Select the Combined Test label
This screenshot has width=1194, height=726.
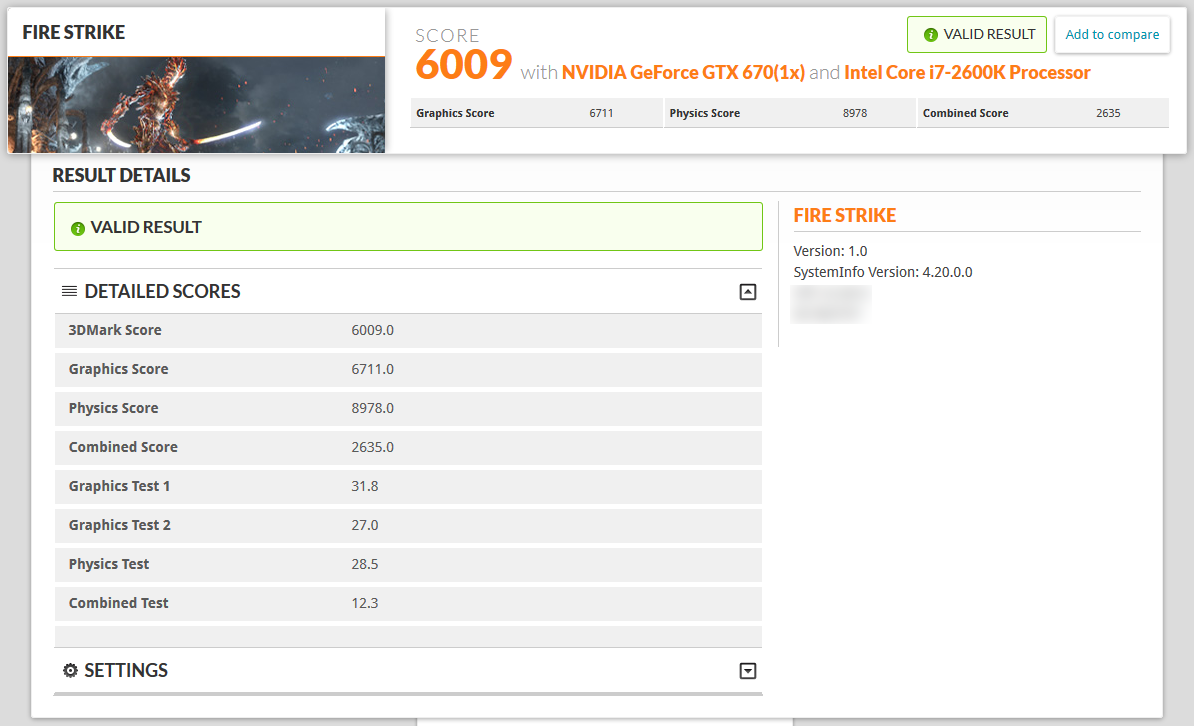point(119,603)
